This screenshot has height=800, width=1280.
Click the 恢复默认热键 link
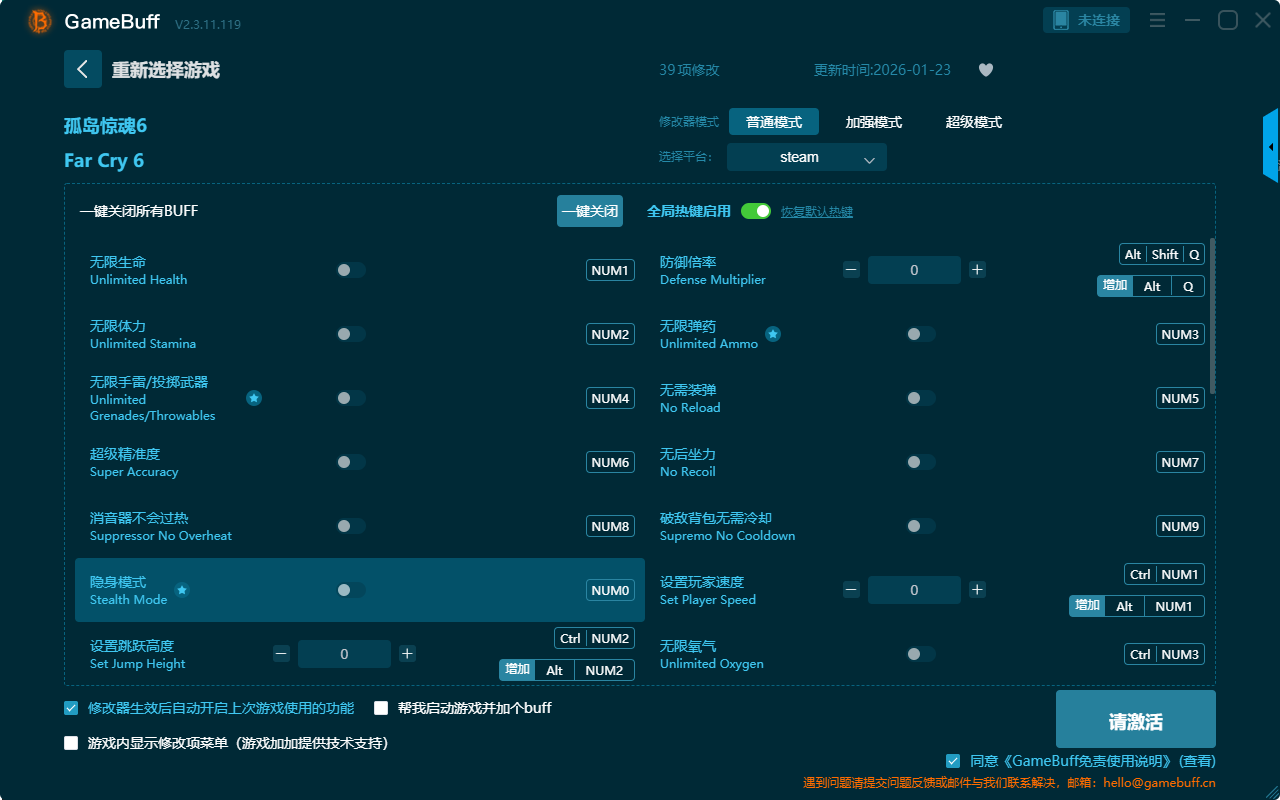tap(816, 212)
